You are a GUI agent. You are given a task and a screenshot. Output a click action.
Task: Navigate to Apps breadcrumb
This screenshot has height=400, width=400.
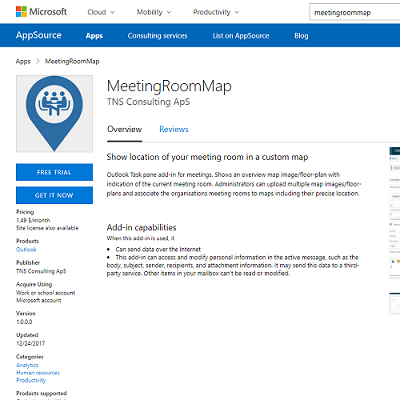point(23,61)
